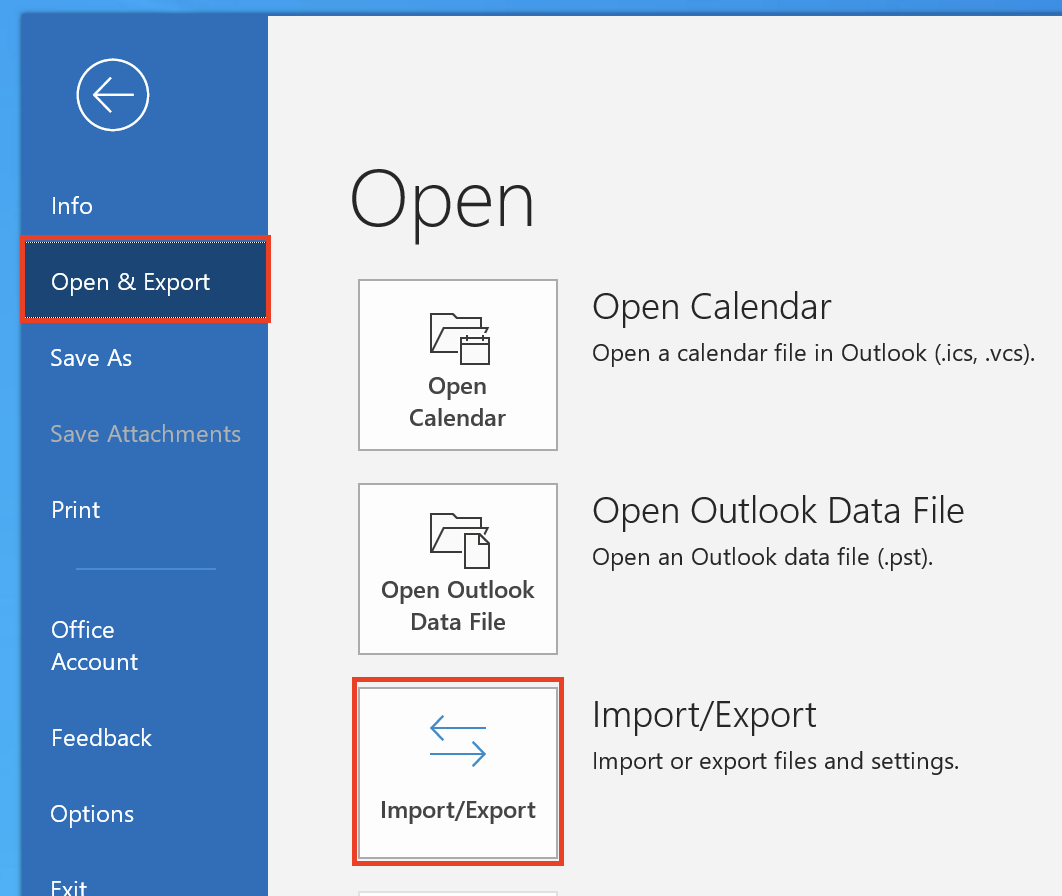Click Exit at sidebar bottom

tap(68, 887)
